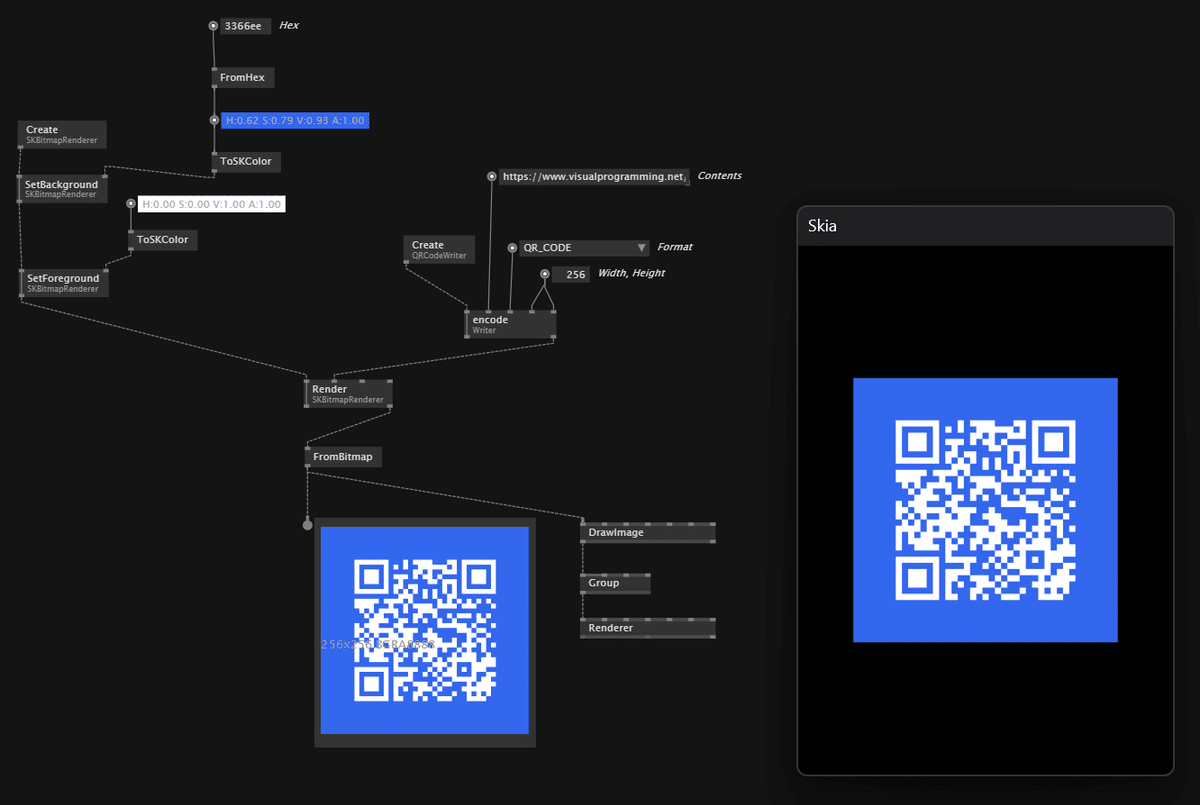
Task: Click the pin circle left of QR_CODE dropdown
Action: pyautogui.click(x=512, y=247)
